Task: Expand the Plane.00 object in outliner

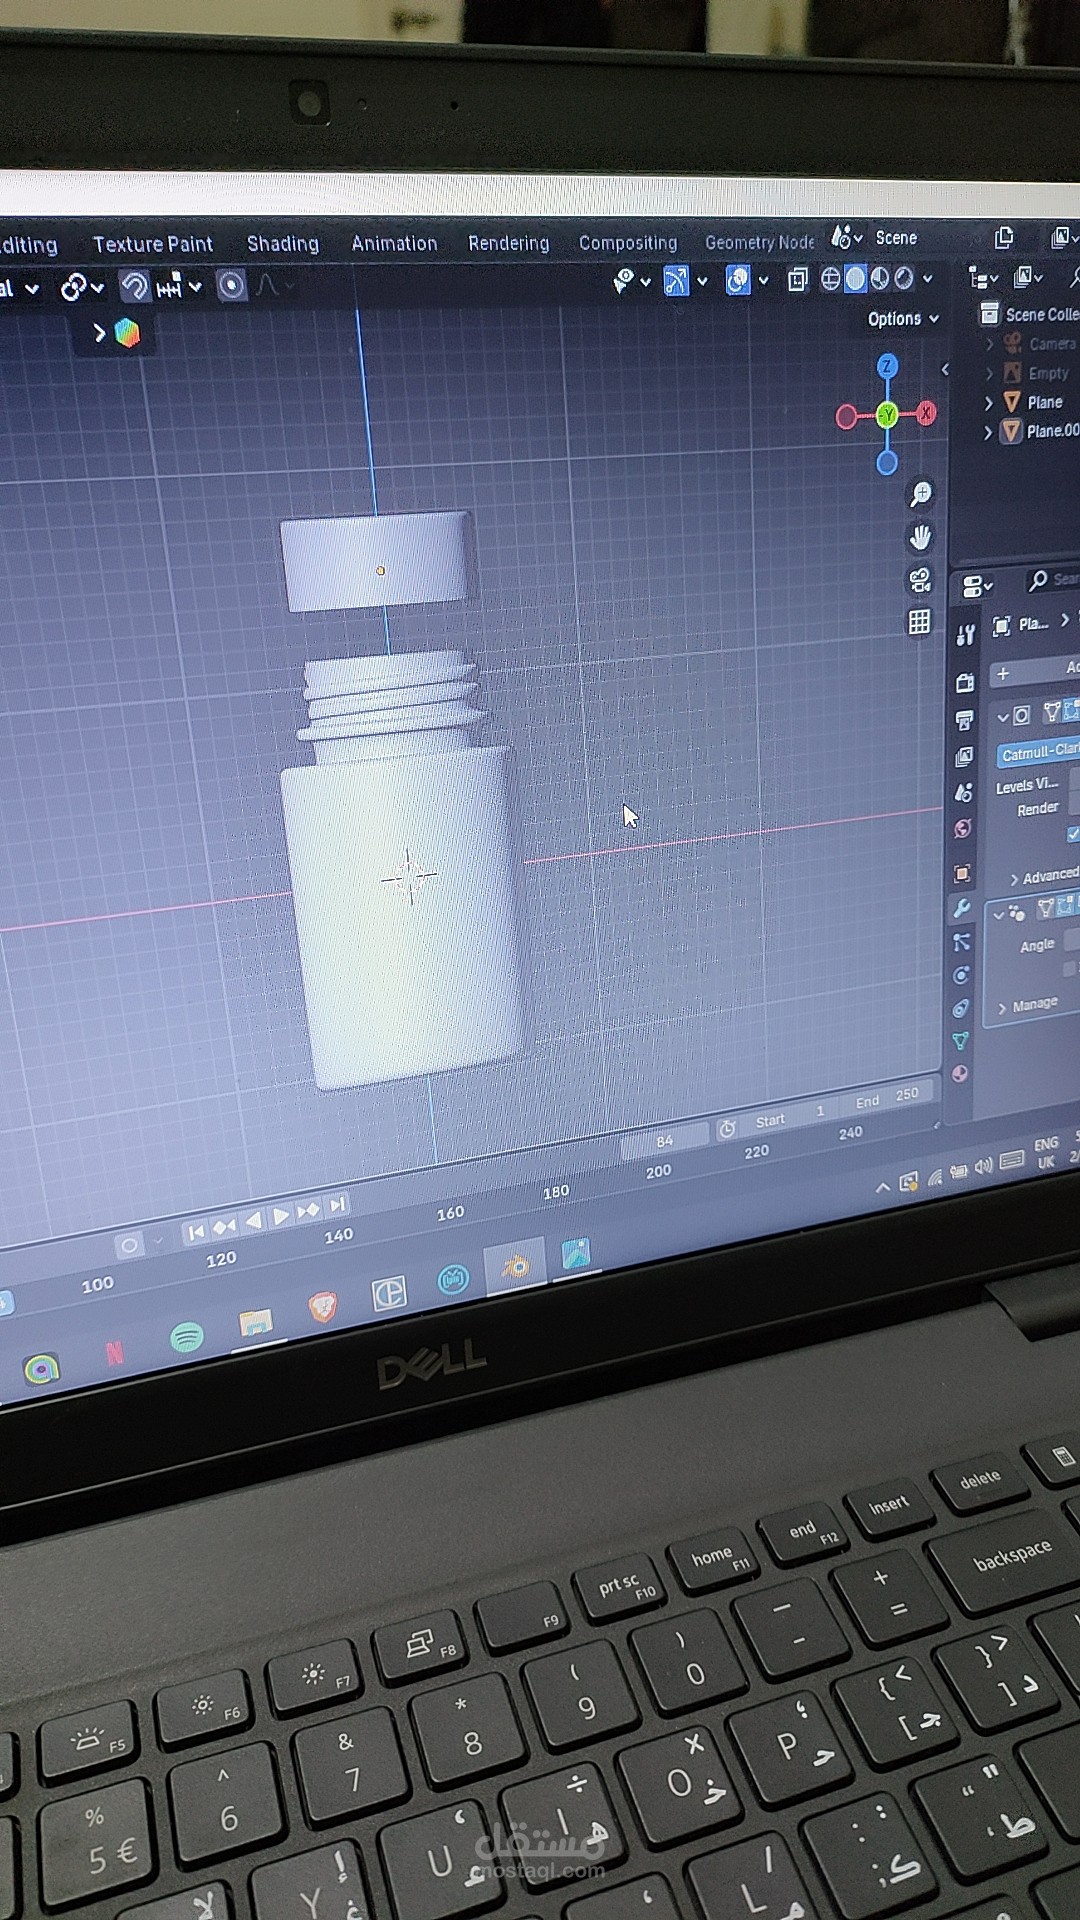Action: coord(988,432)
